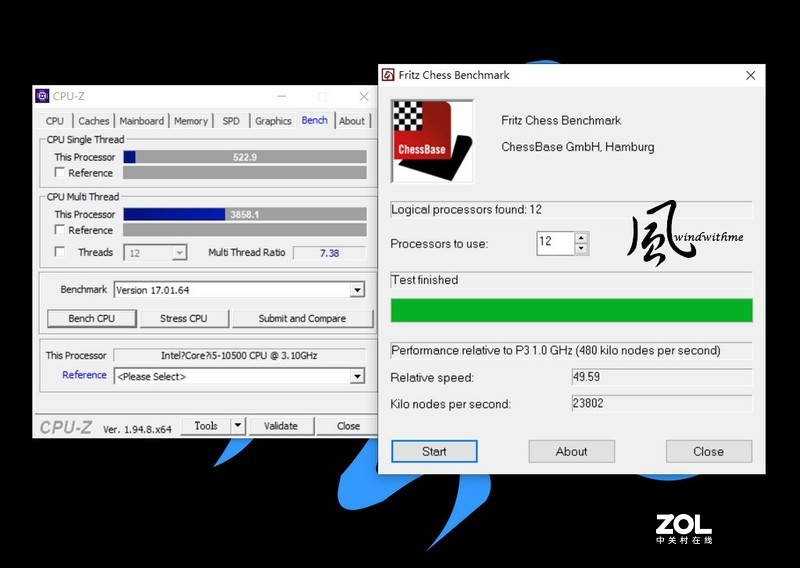Select the Bench tab
Screen dimensions: 800x568
[x=314, y=120]
